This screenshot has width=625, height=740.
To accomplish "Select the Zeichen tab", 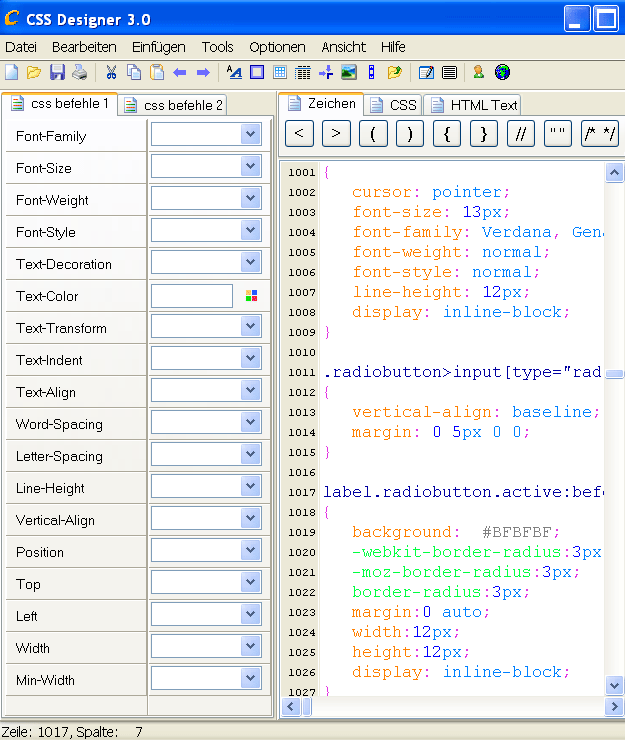I will click(x=321, y=103).
